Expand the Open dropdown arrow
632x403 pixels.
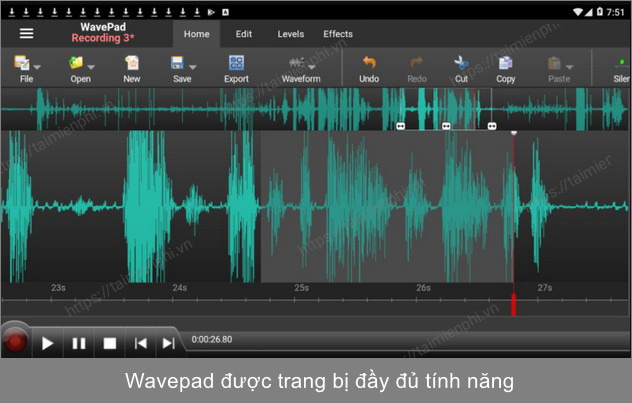coord(91,67)
